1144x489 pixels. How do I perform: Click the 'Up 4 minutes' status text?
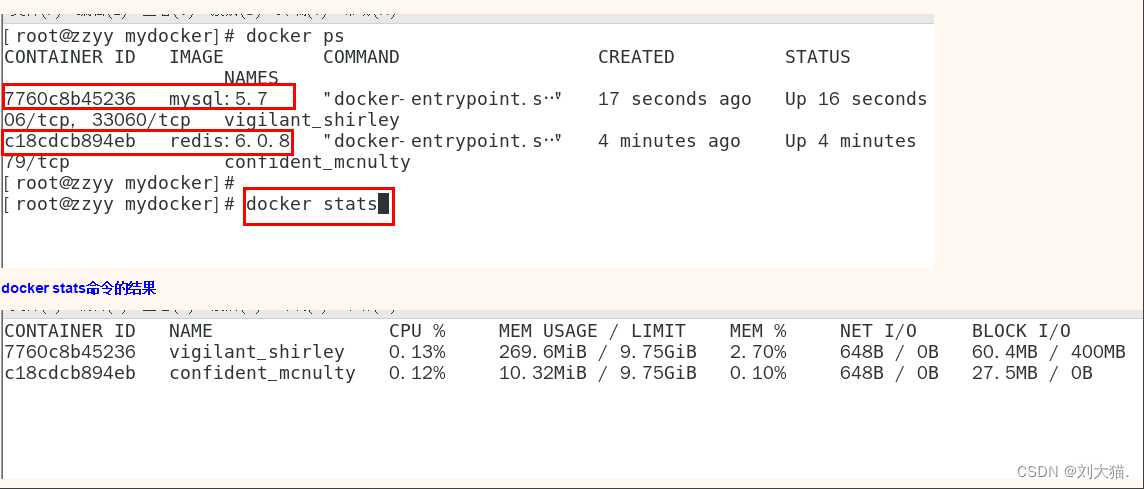[850, 141]
